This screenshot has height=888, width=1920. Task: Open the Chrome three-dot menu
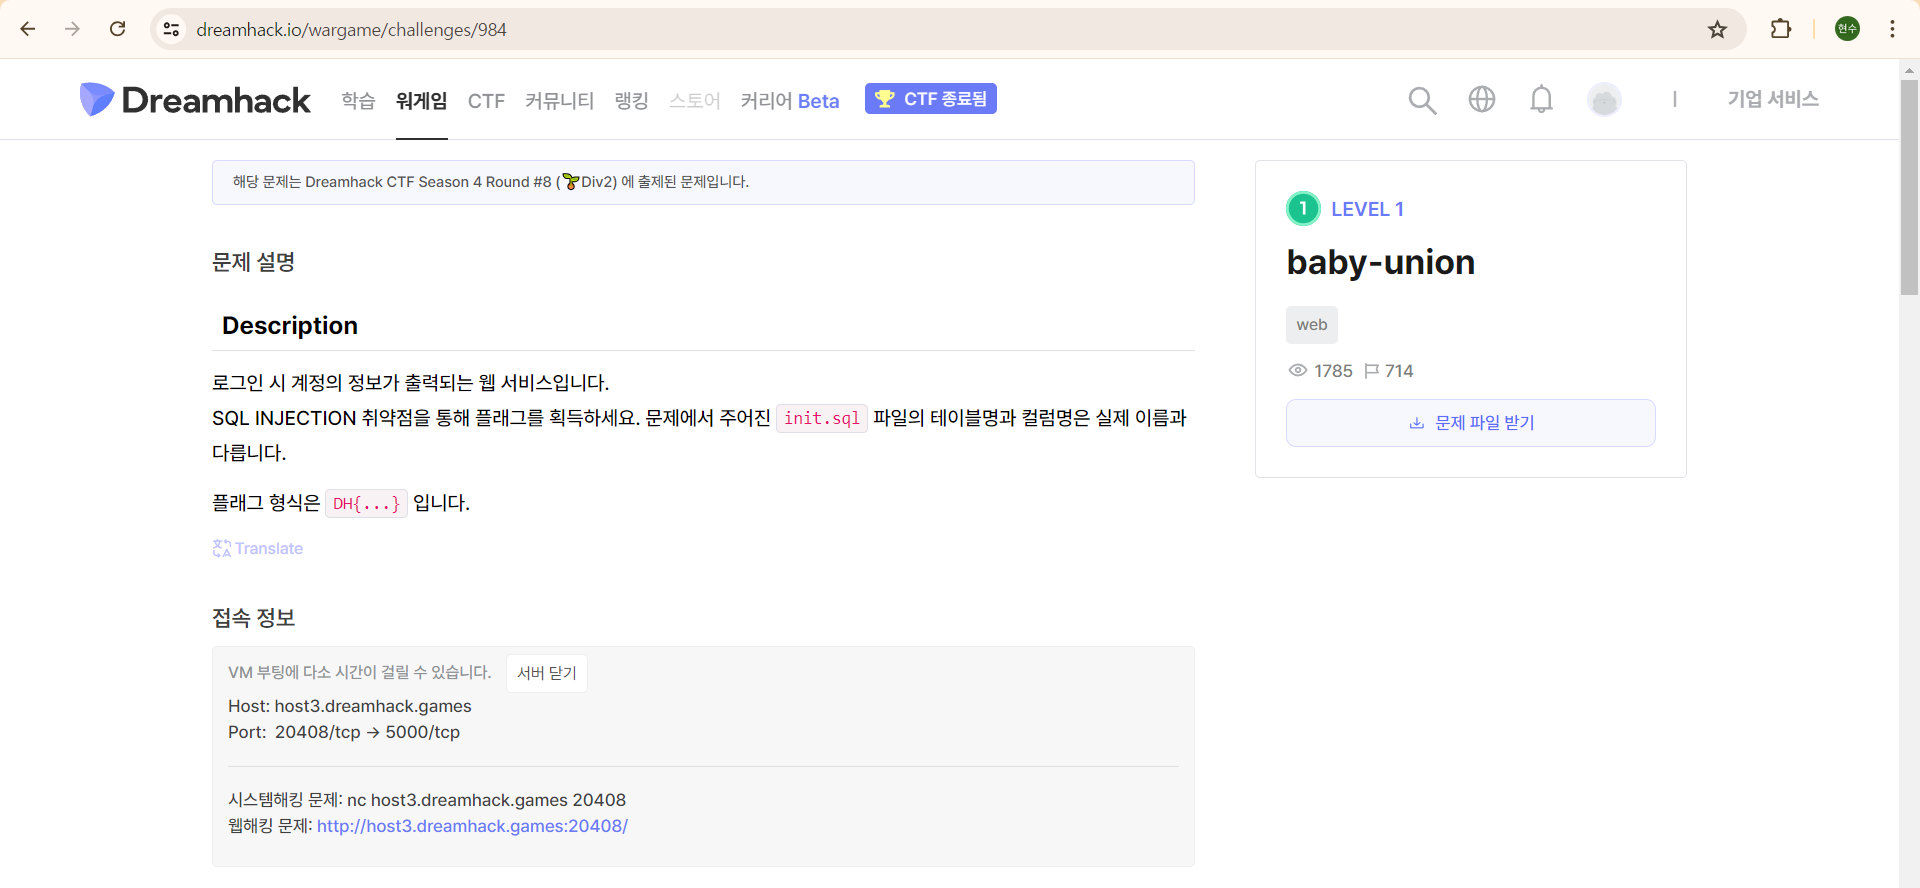(x=1892, y=29)
